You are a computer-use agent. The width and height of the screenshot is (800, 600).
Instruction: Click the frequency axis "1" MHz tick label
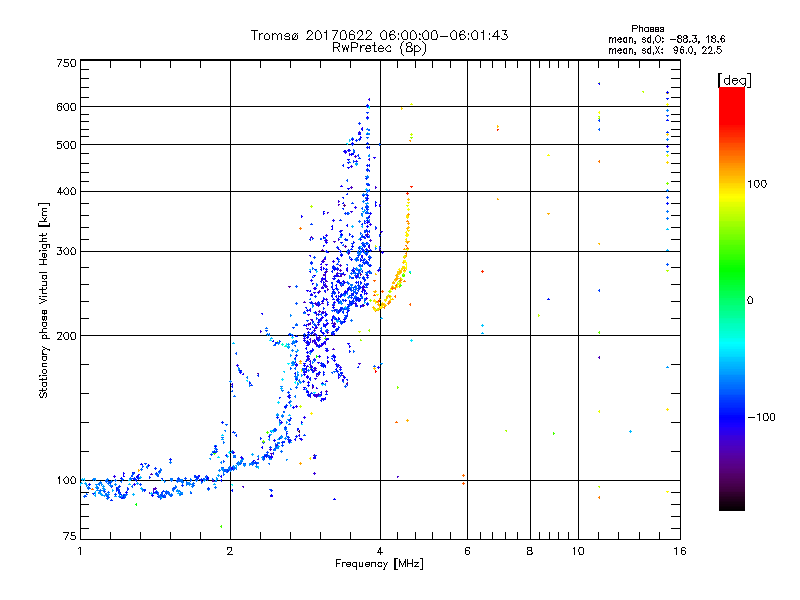click(80, 551)
